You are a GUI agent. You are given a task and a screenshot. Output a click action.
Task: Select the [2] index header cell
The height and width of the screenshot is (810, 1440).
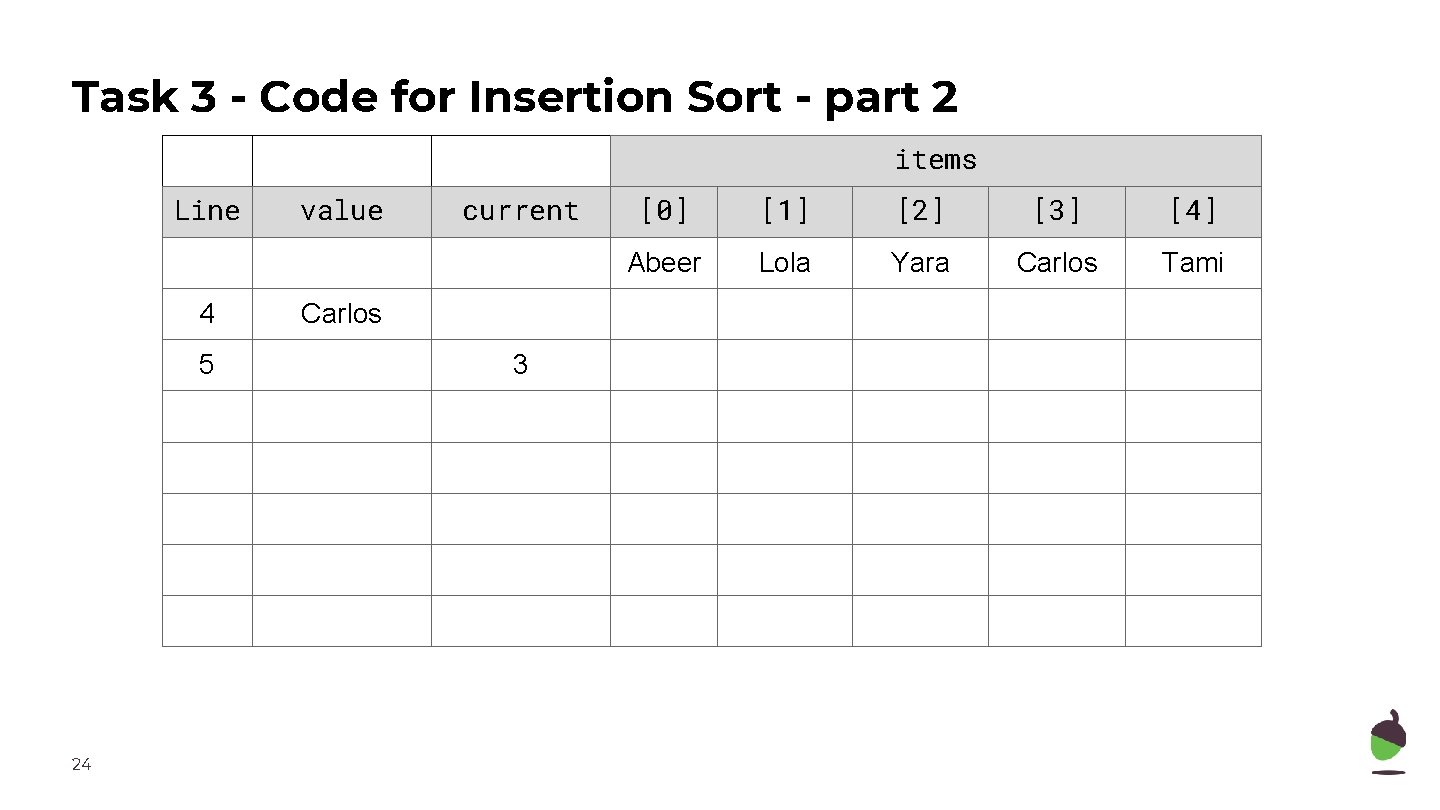pos(920,211)
